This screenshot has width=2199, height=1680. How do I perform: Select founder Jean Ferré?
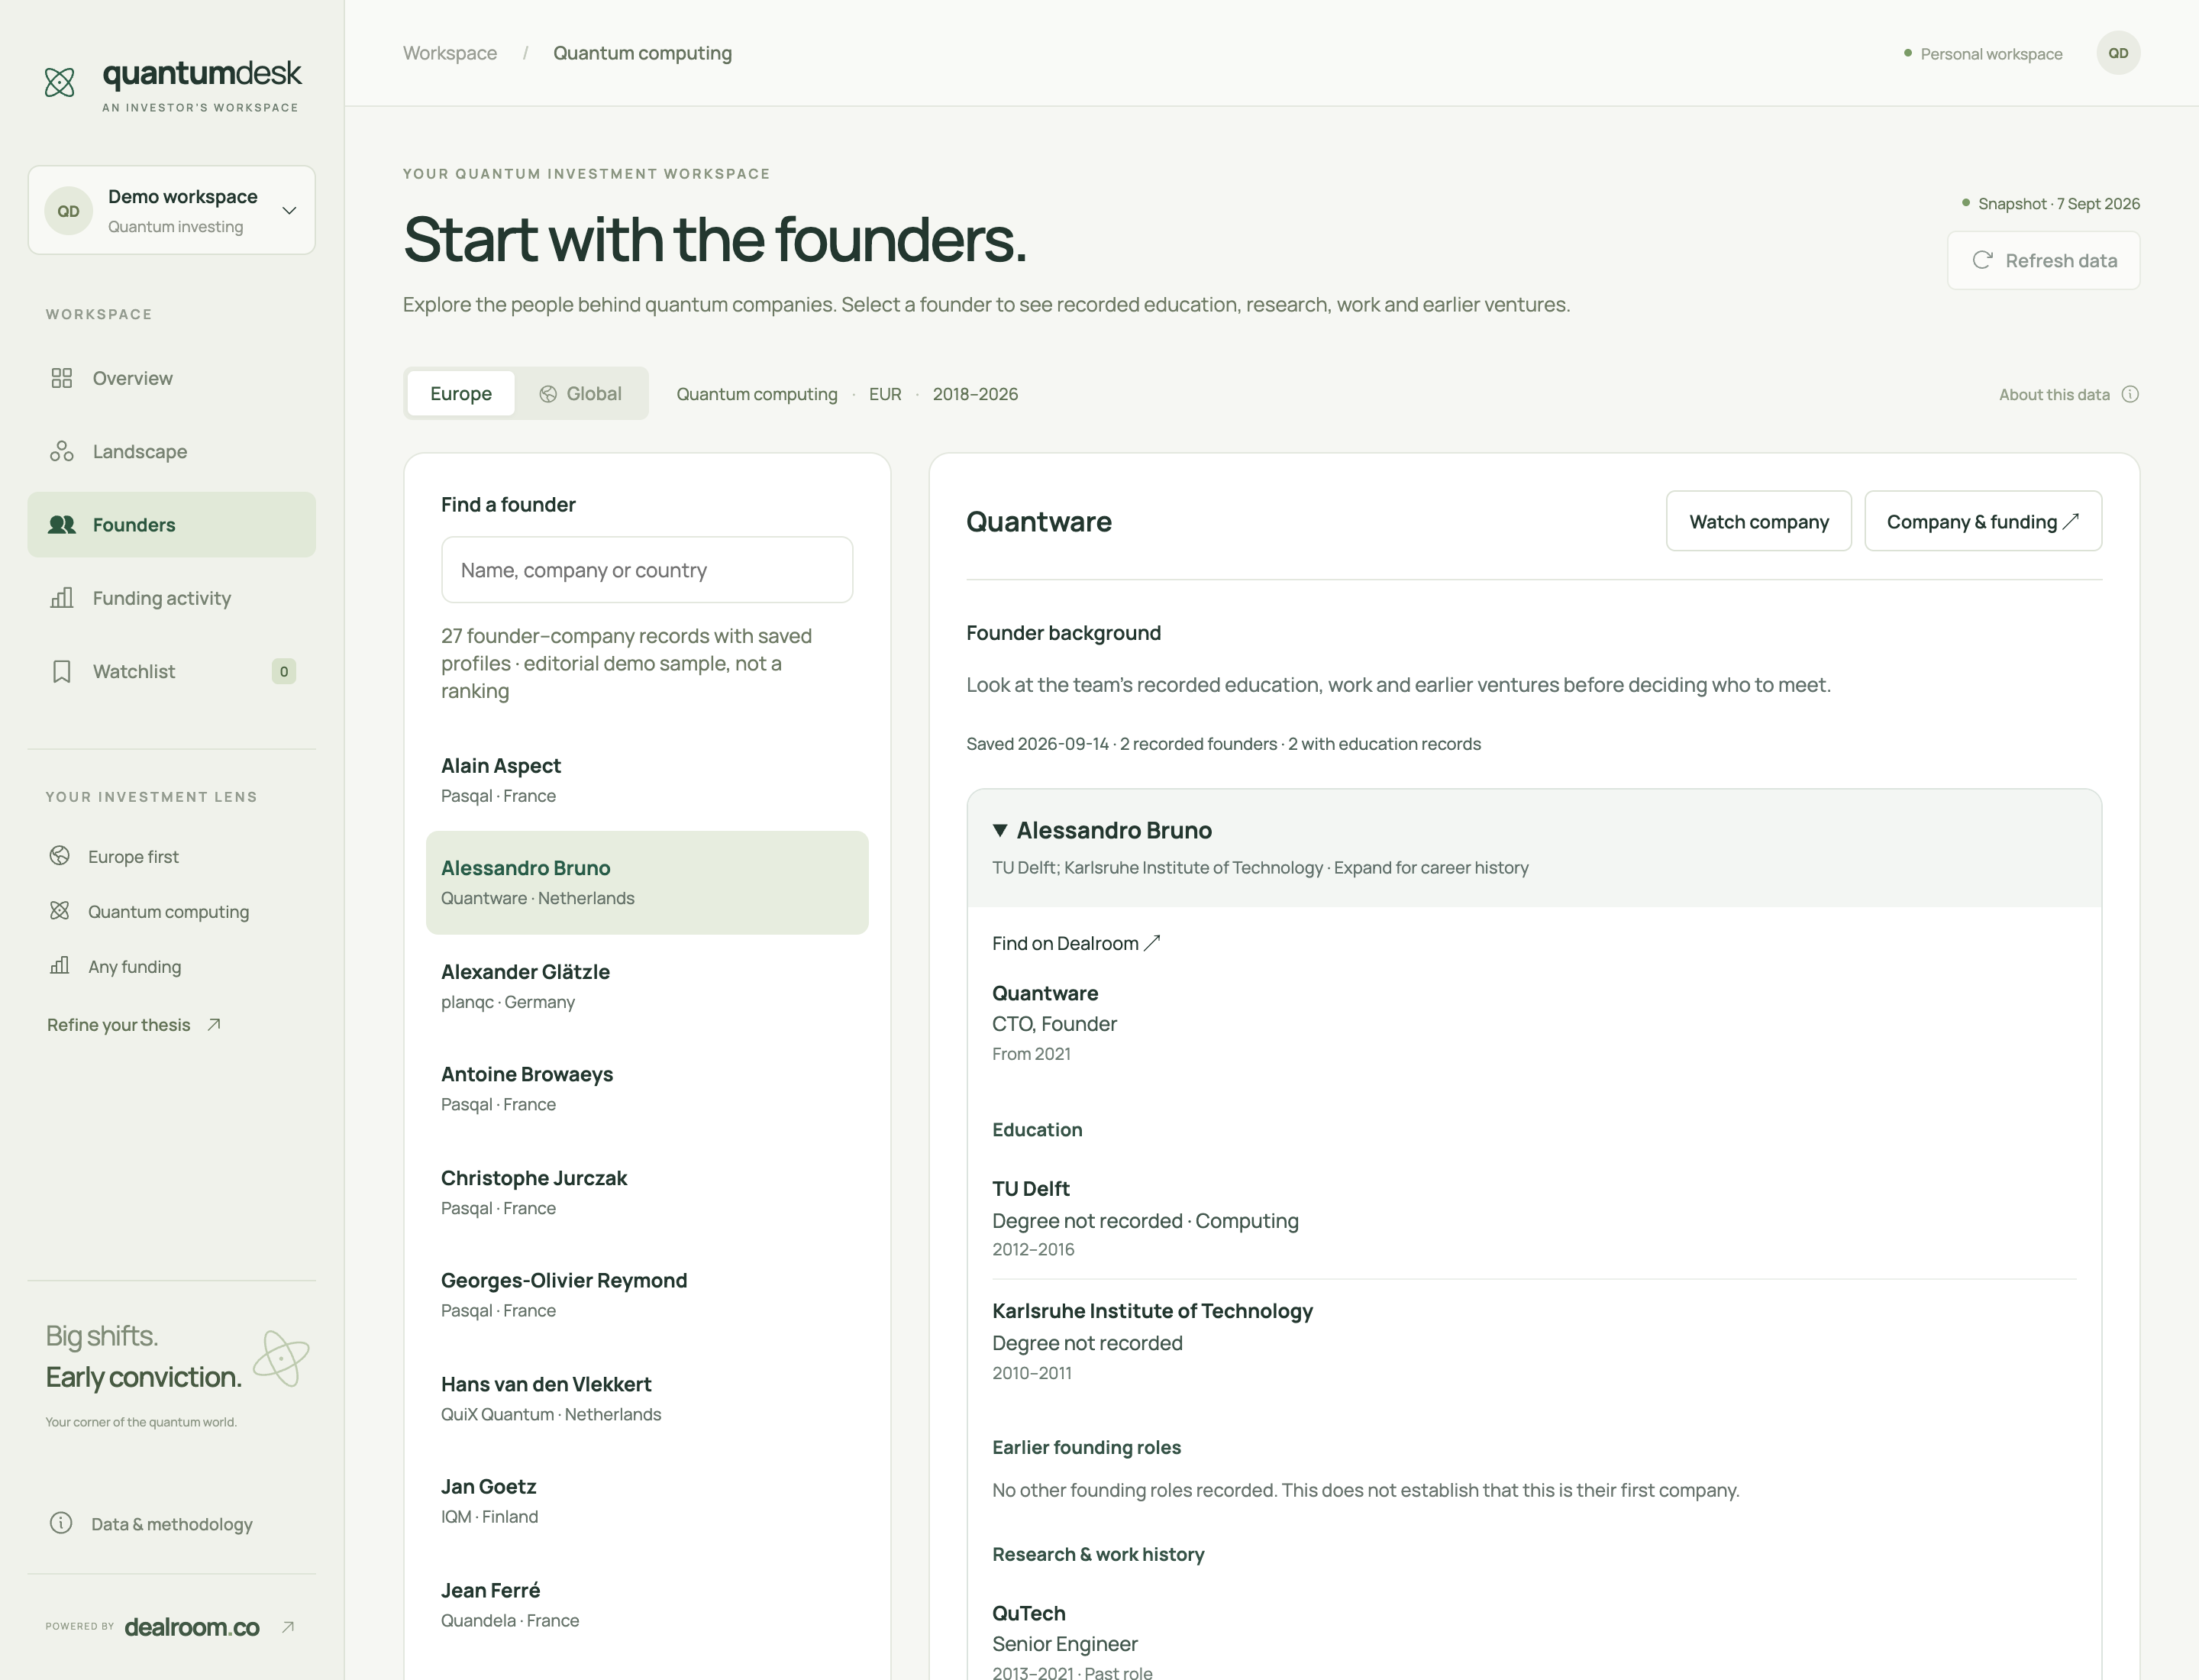coord(647,1604)
